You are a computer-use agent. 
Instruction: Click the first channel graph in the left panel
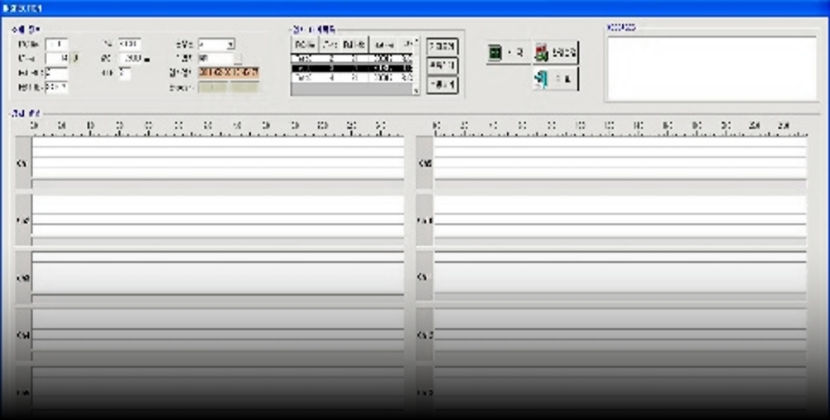tap(218, 162)
